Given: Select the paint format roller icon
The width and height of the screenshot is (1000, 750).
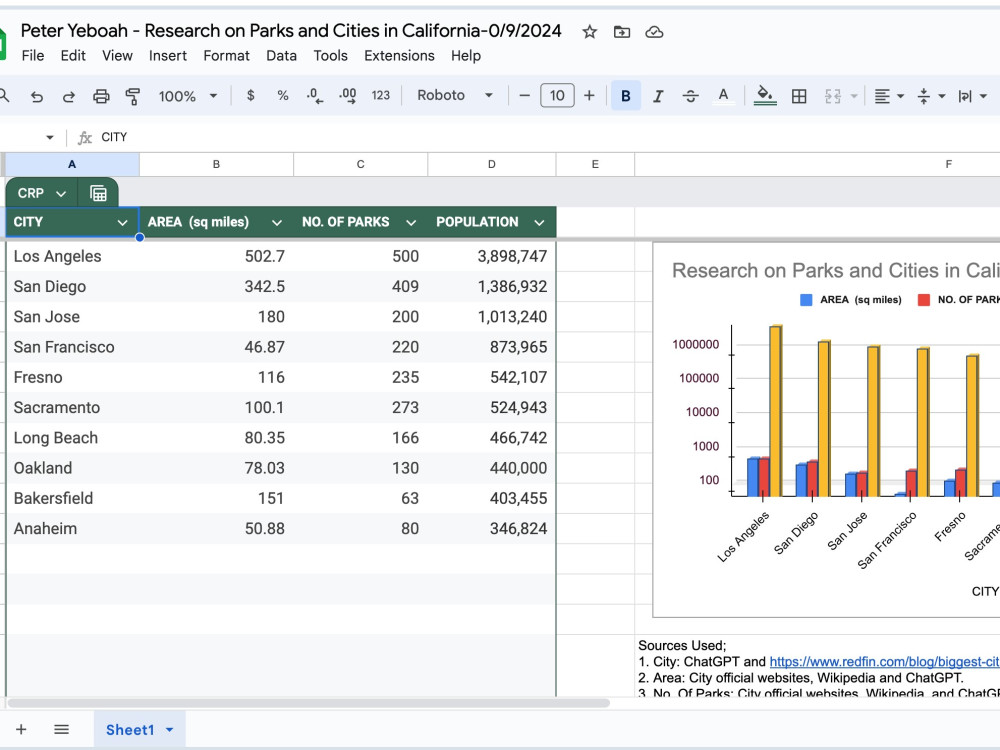Looking at the screenshot, I should coord(133,96).
